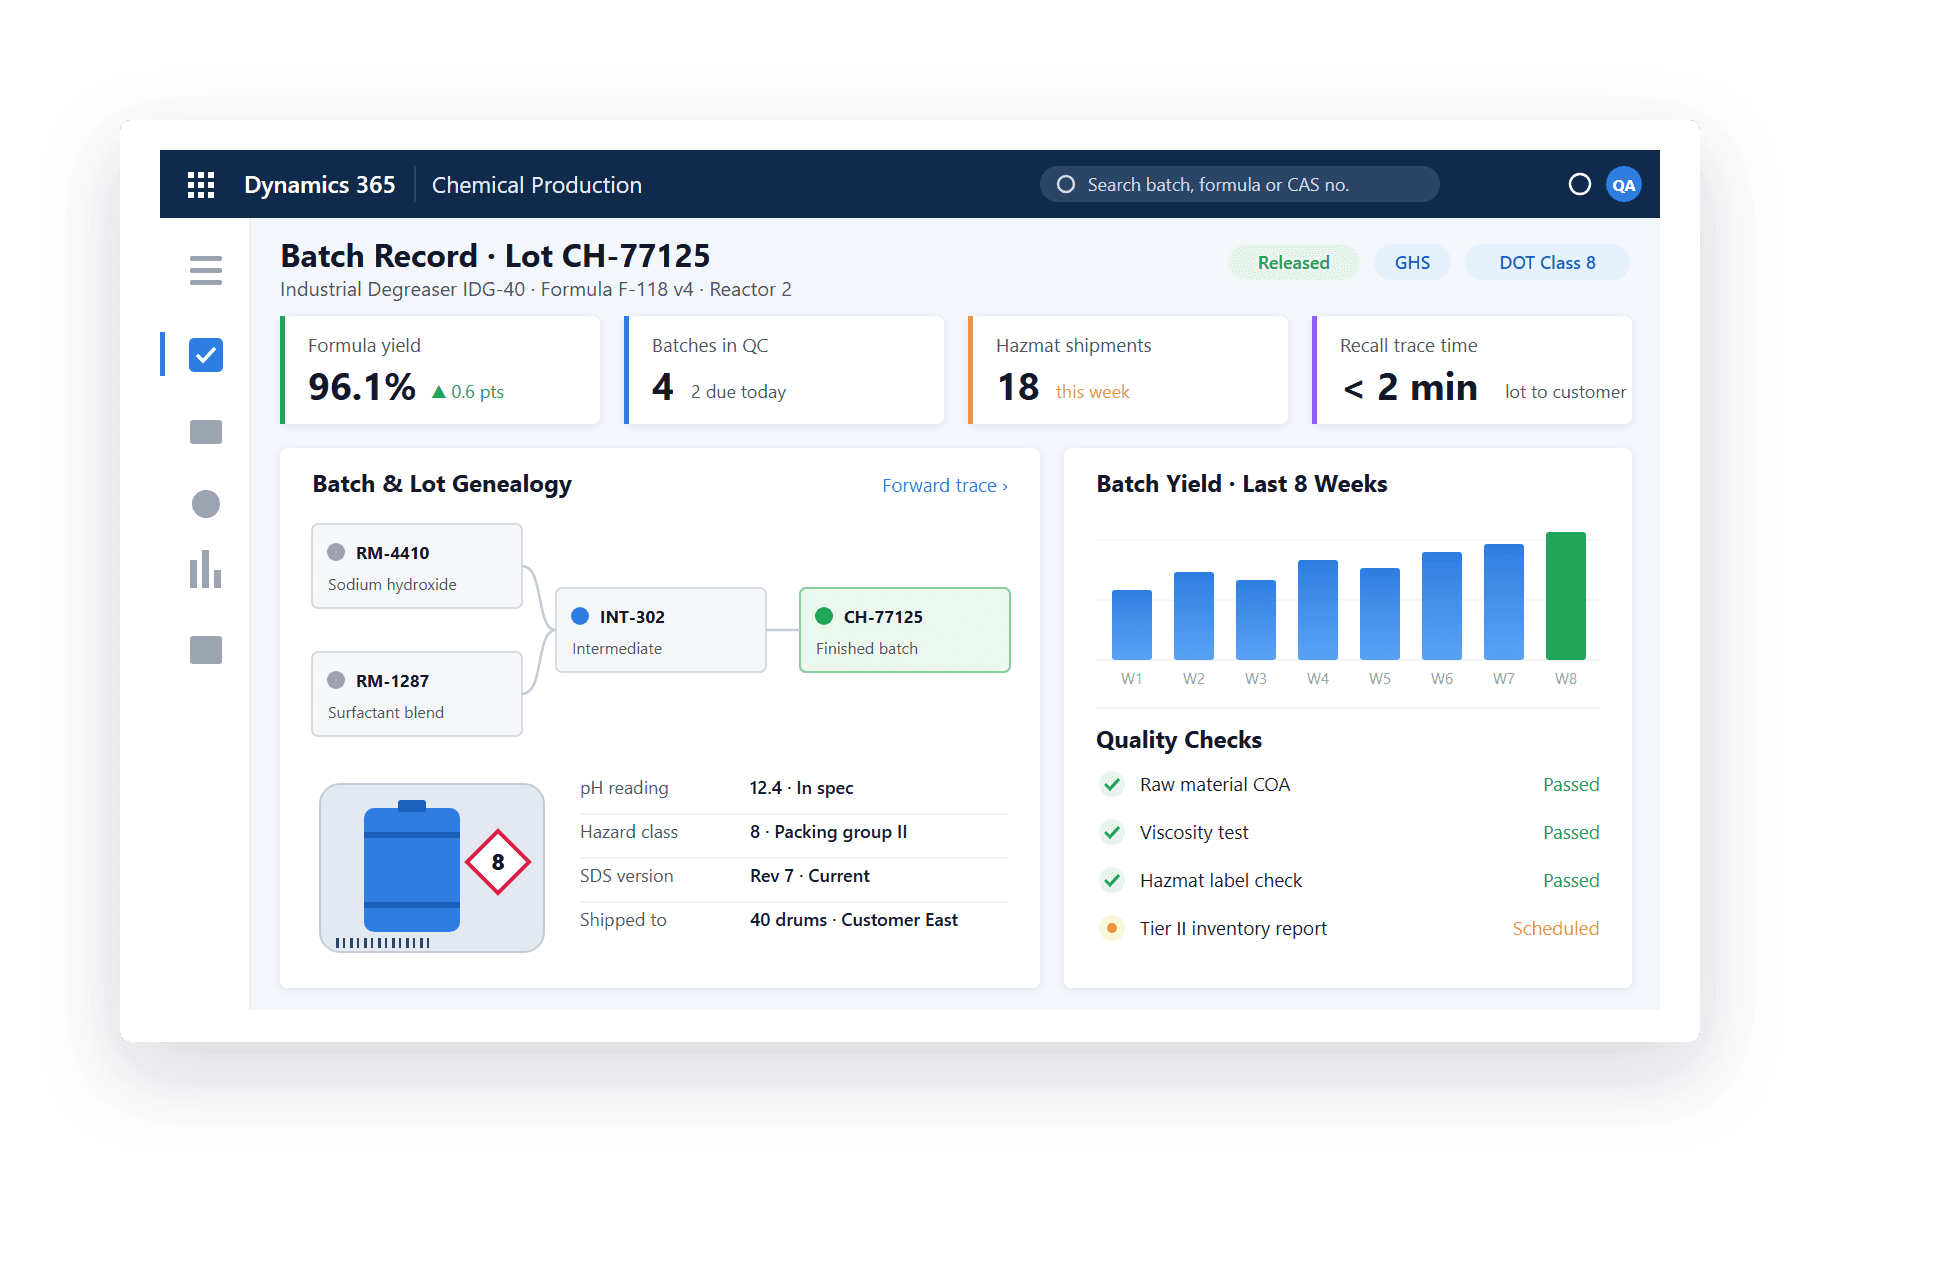The image size is (1940, 1282).
Task: Click the W3 yield bar
Action: (x=1256, y=620)
